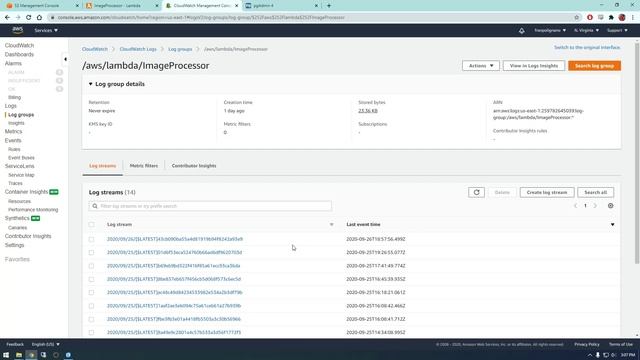Image resolution: width=640 pixels, height=360 pixels.
Task: Open the Privacy Policy footer link
Action: 587,344
